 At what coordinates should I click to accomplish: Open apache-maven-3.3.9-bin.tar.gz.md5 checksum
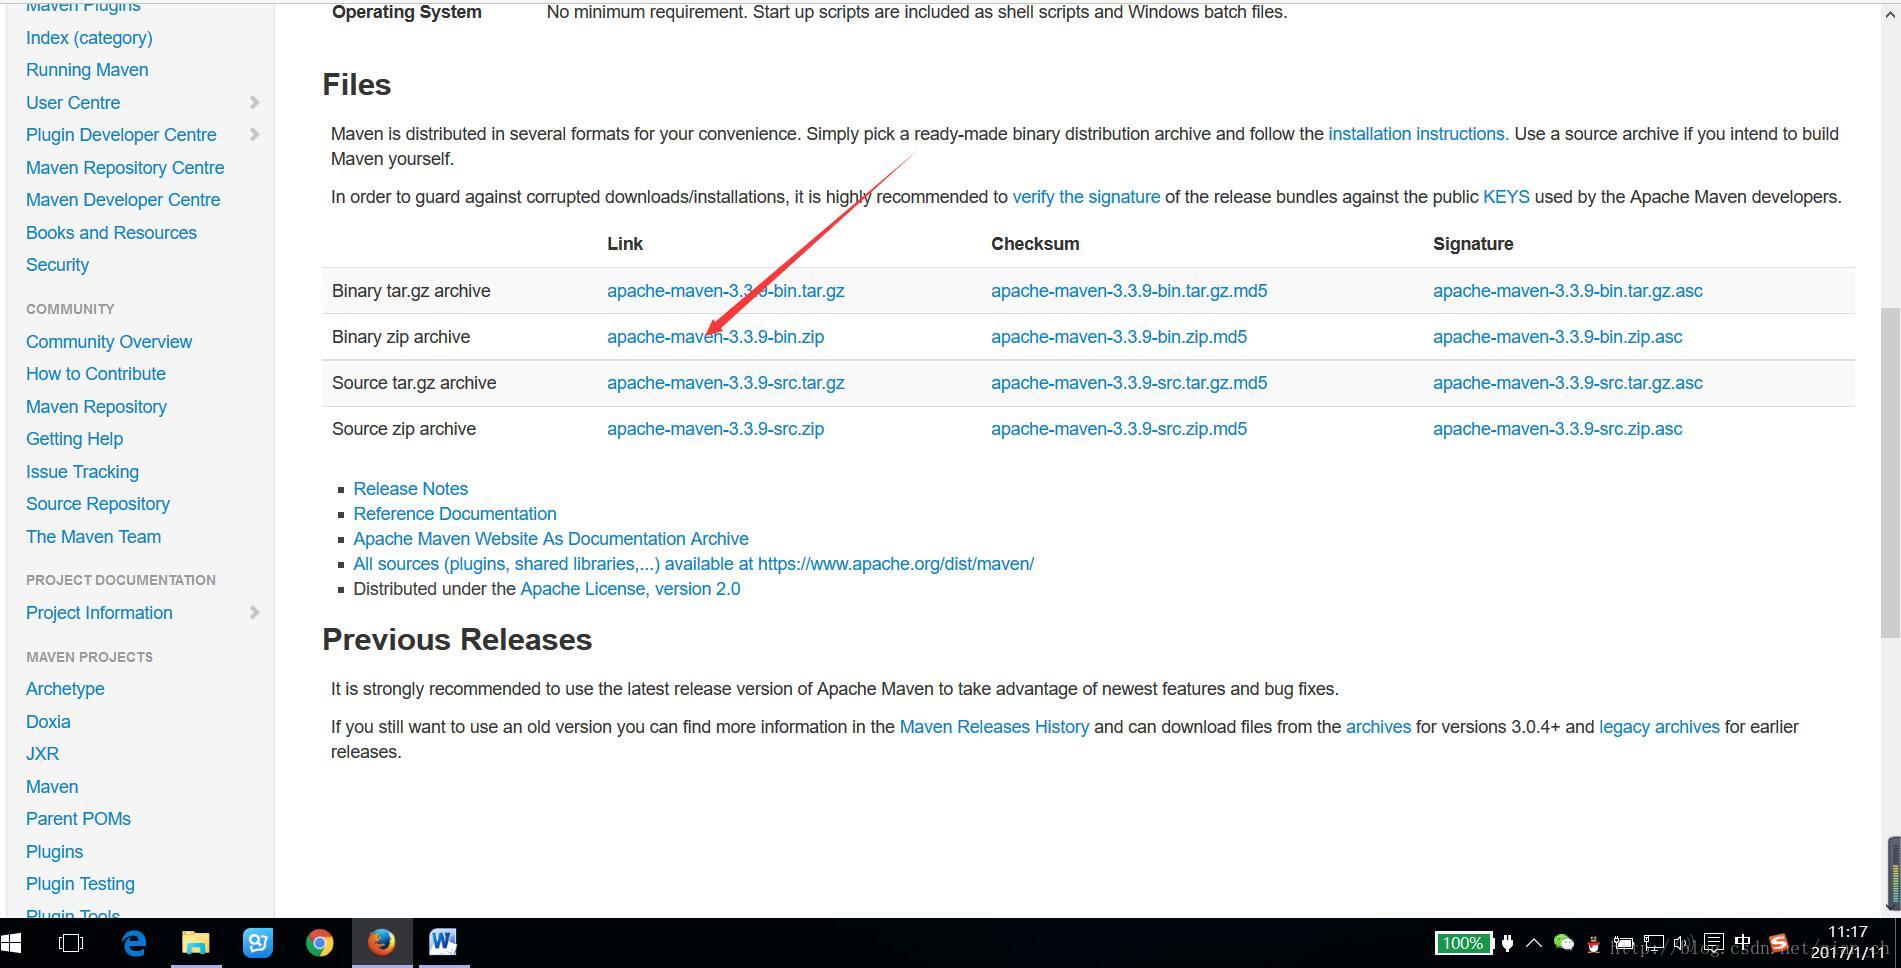(x=1129, y=291)
